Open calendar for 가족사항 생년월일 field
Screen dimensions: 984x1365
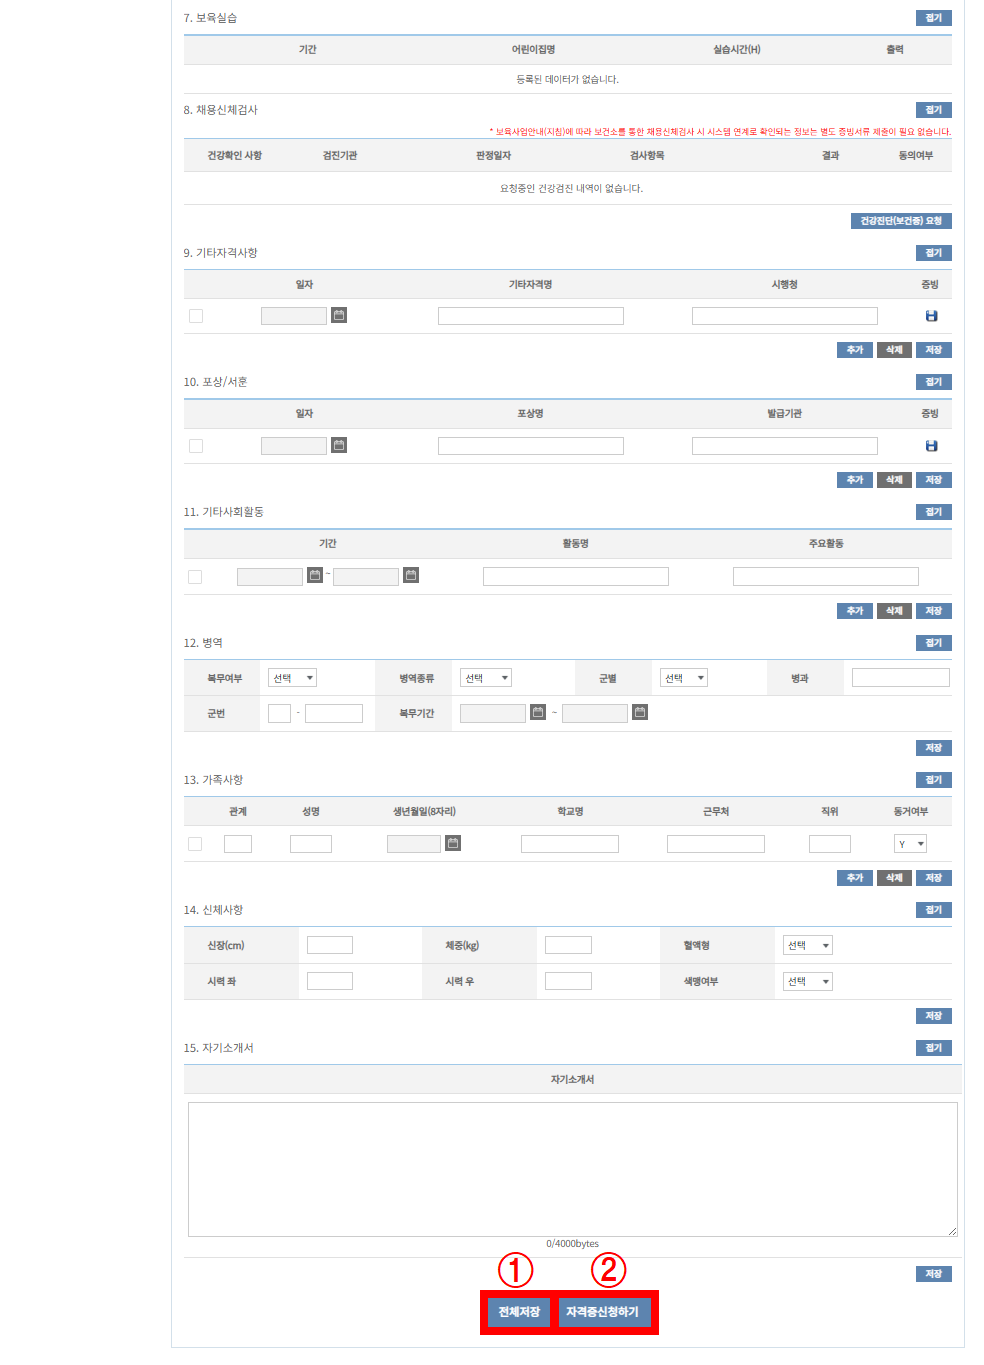(x=453, y=843)
